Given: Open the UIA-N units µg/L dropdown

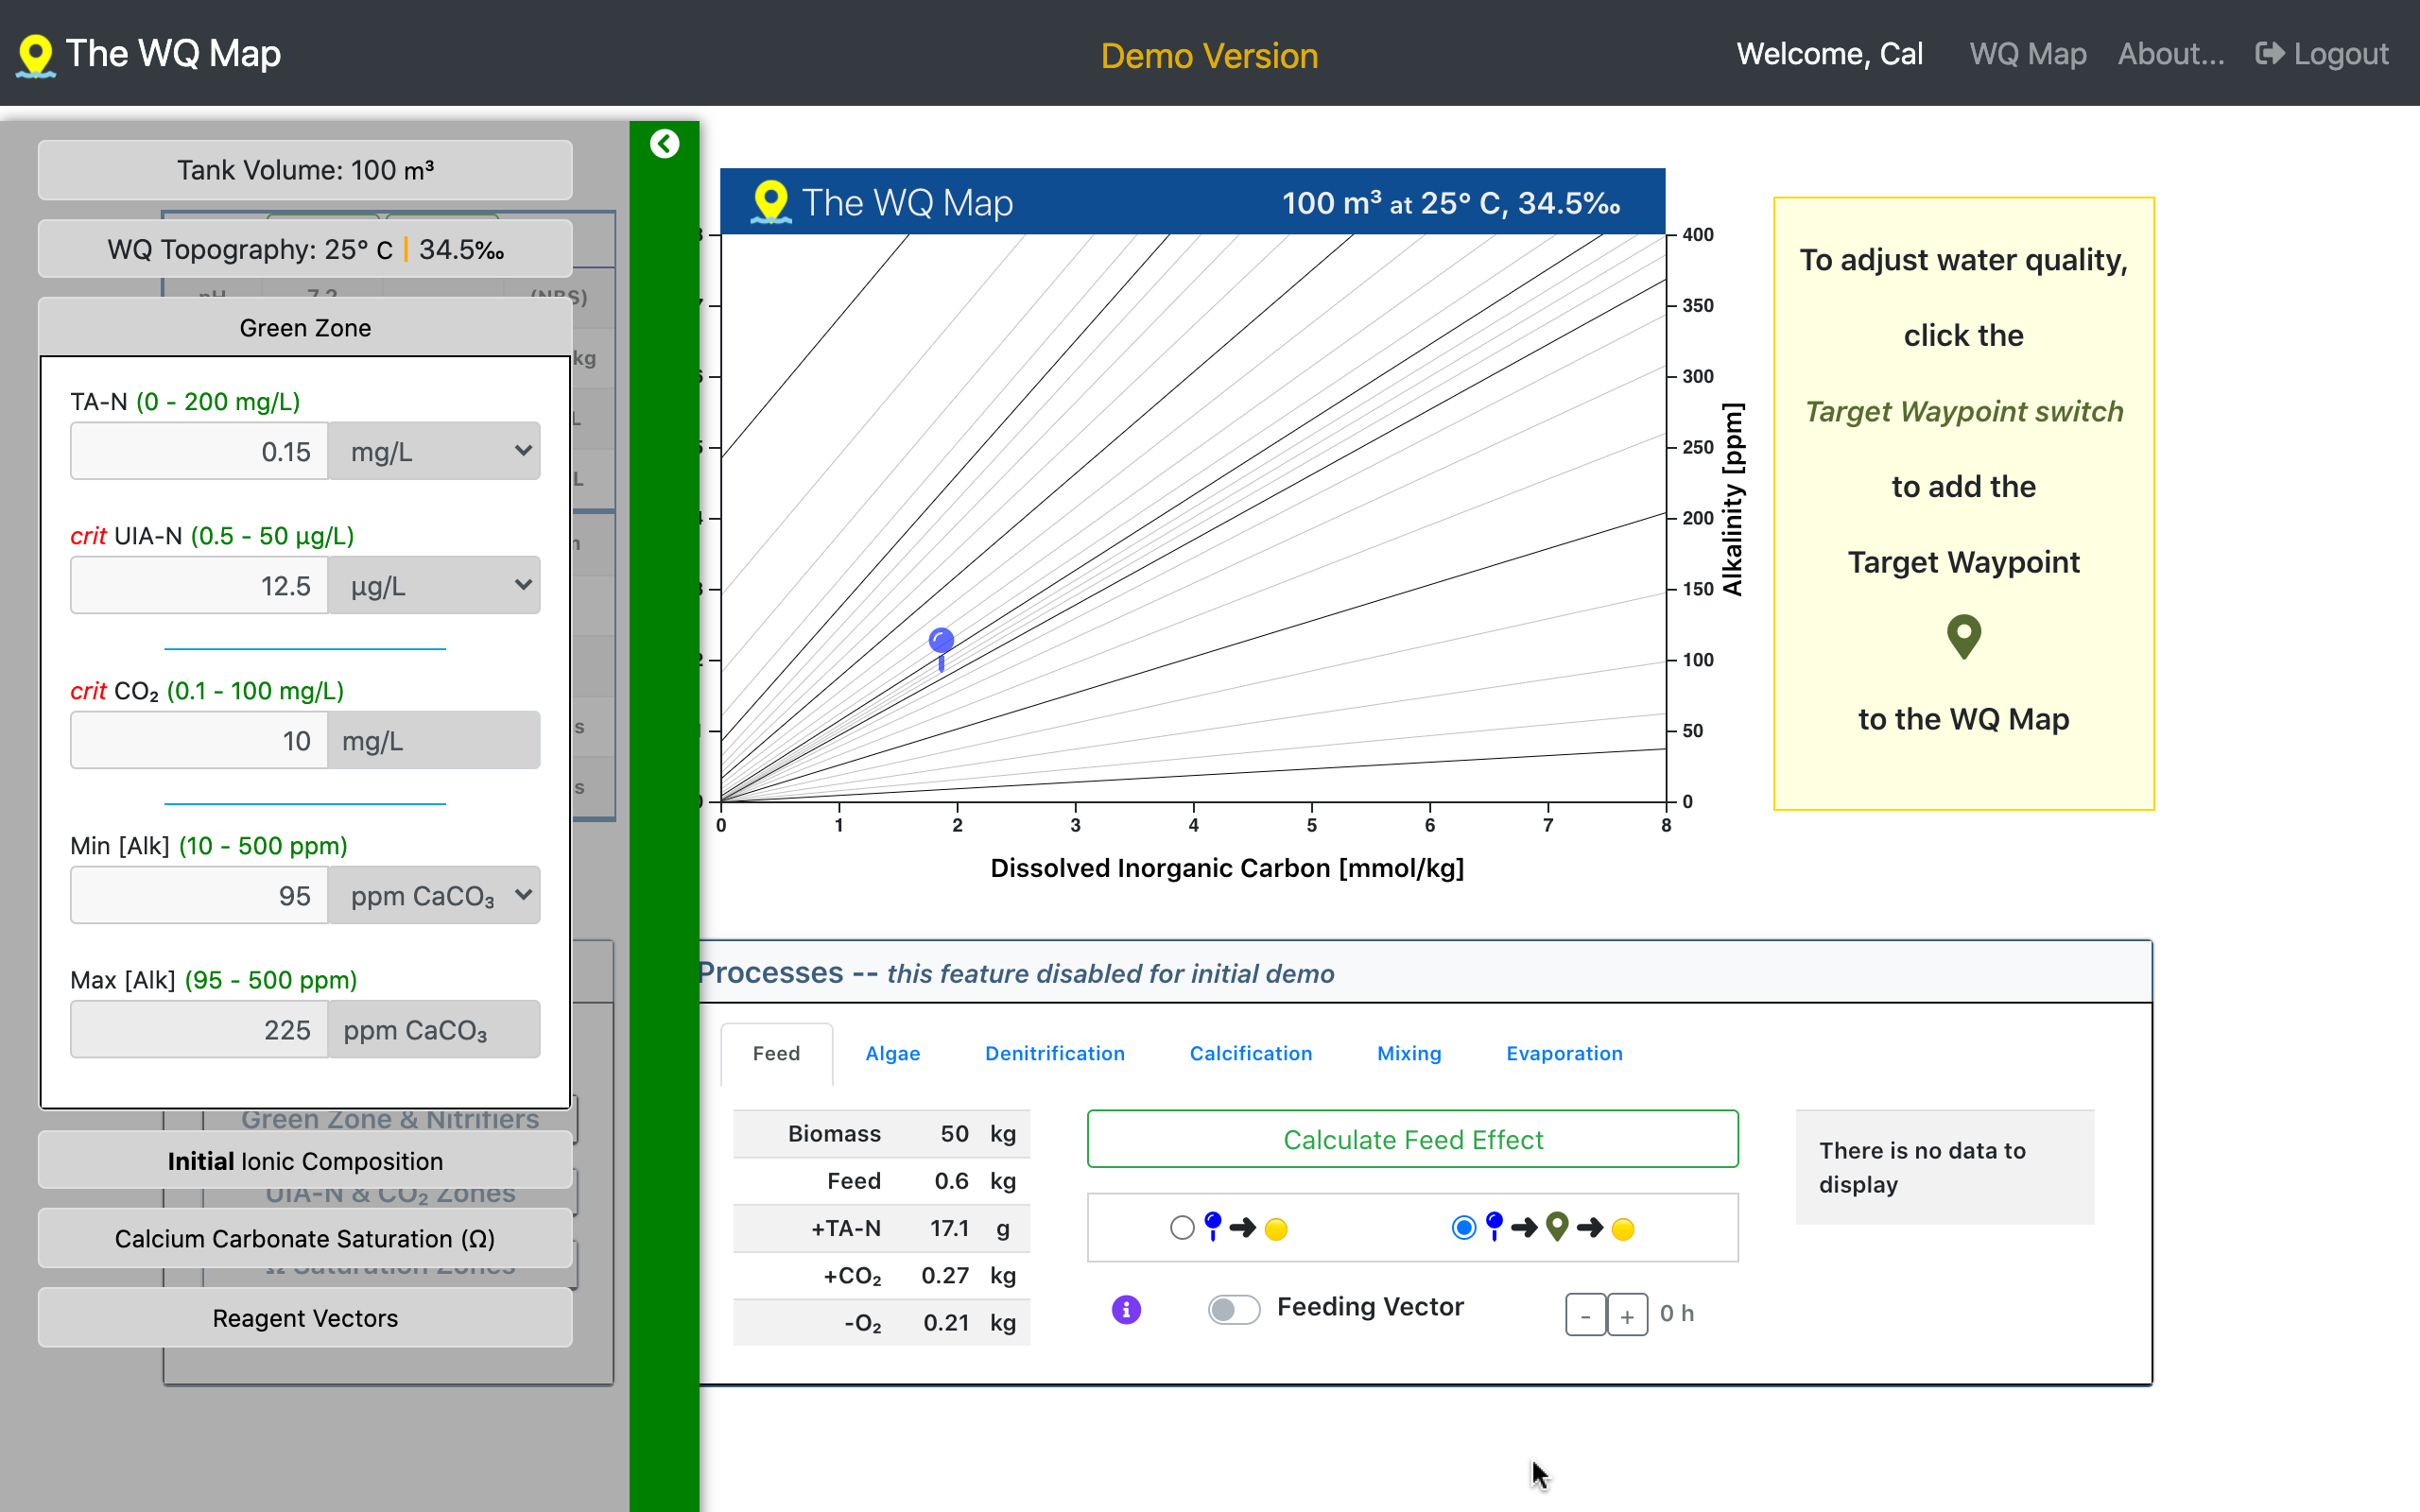Looking at the screenshot, I should click(435, 586).
